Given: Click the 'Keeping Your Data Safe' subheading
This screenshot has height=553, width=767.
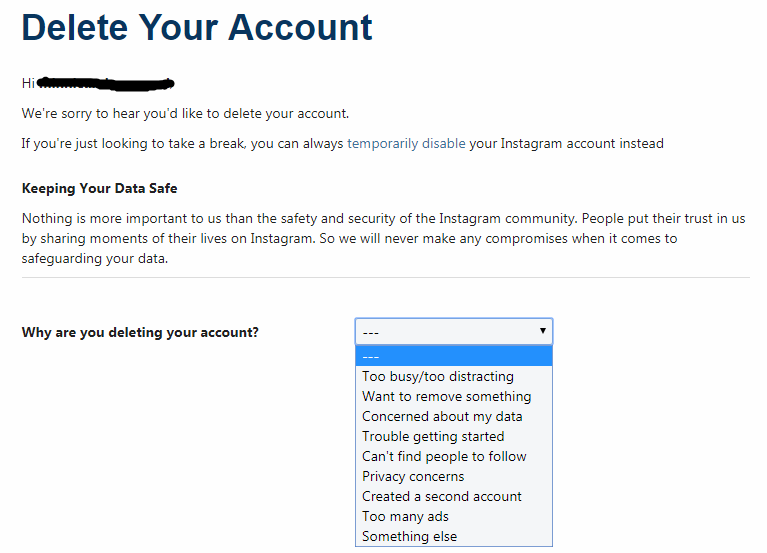Looking at the screenshot, I should click(99, 188).
